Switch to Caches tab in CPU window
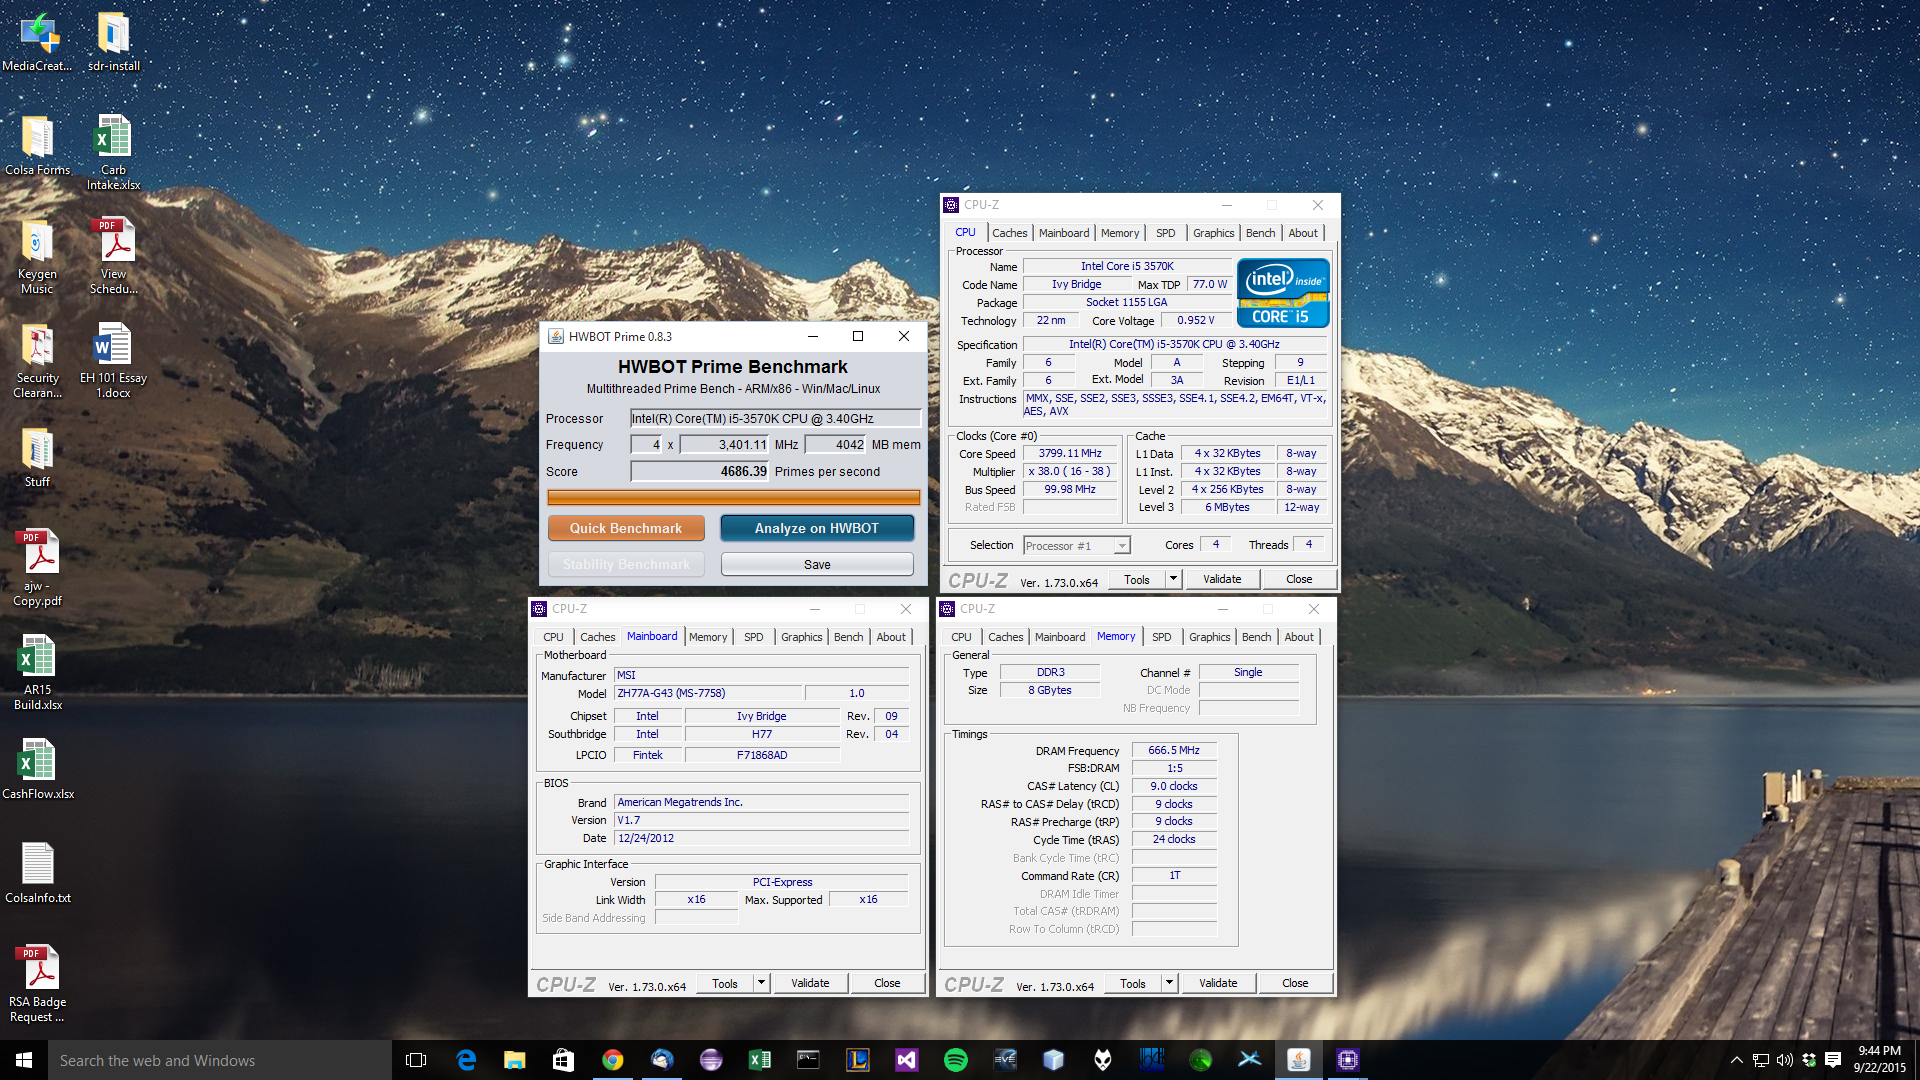Viewport: 1920px width, 1080px height. (1009, 233)
